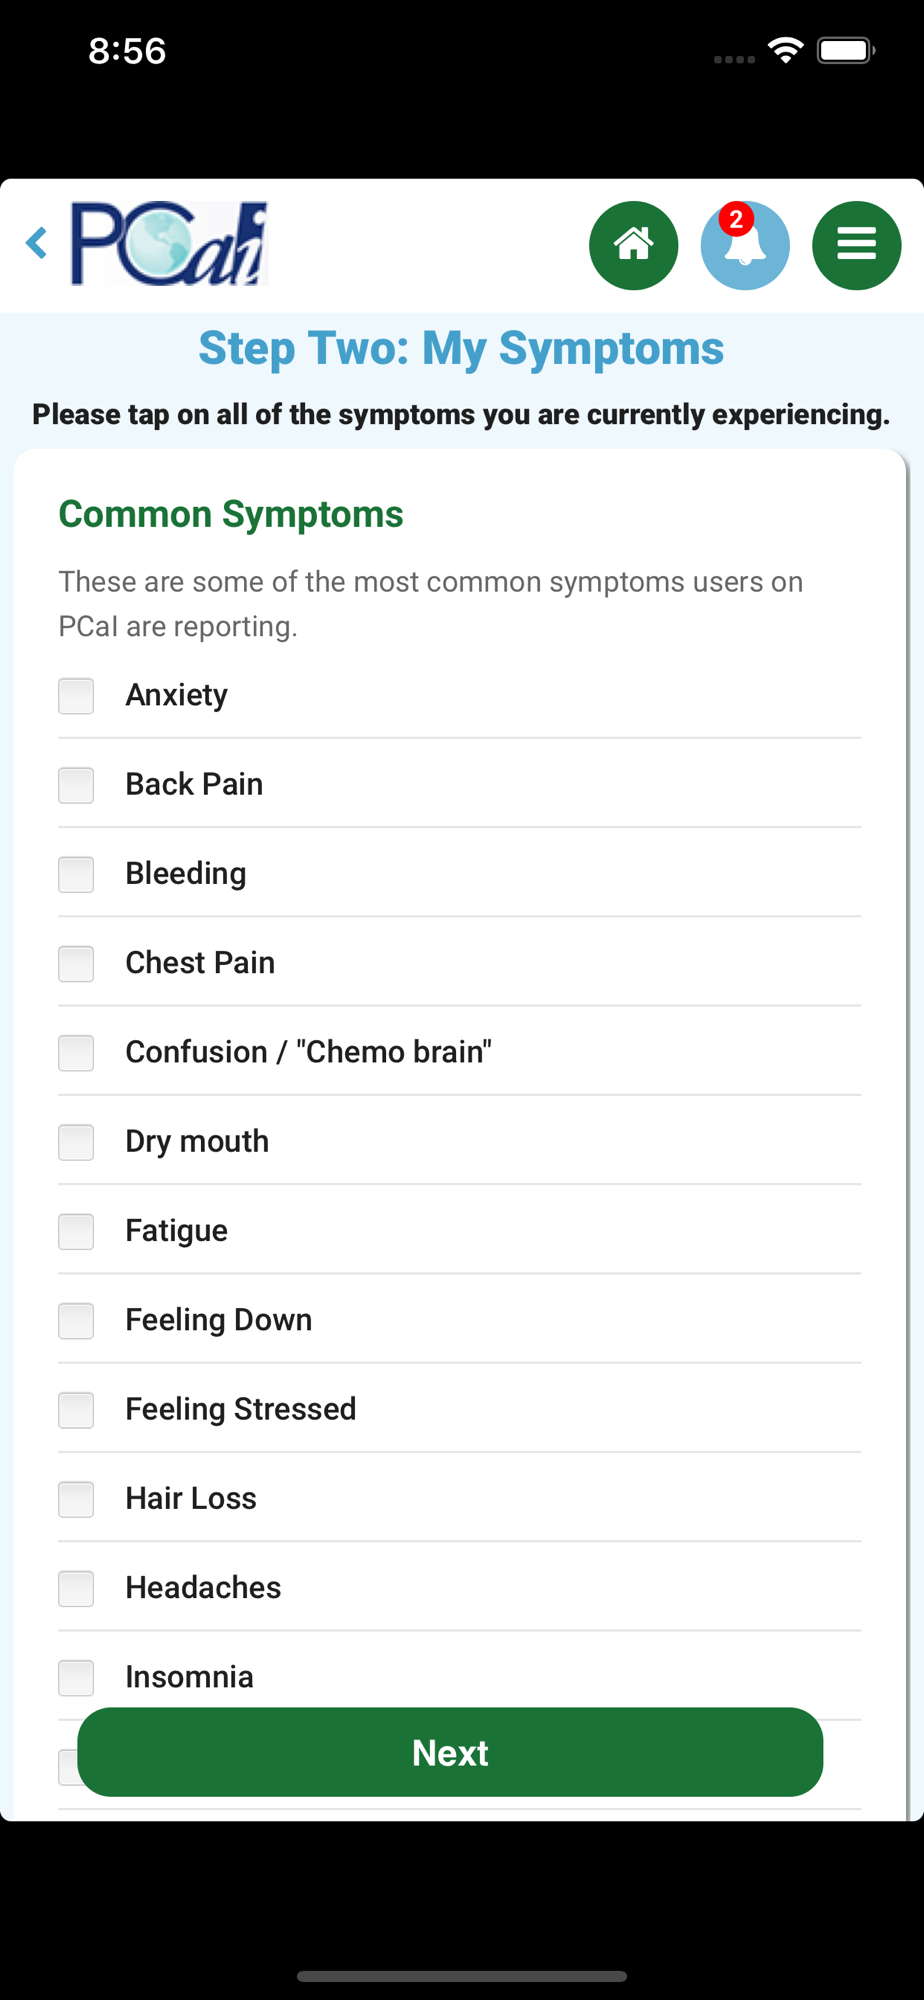
Task: Tap the PCal logo
Action: [x=169, y=244]
